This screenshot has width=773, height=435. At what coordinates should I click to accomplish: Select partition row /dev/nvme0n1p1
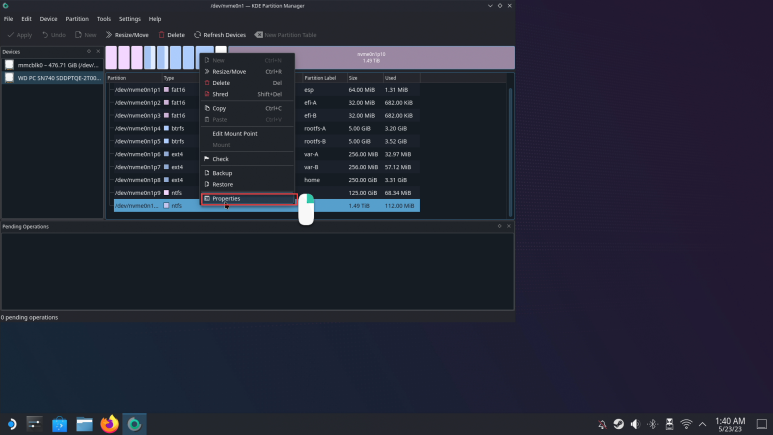point(267,90)
